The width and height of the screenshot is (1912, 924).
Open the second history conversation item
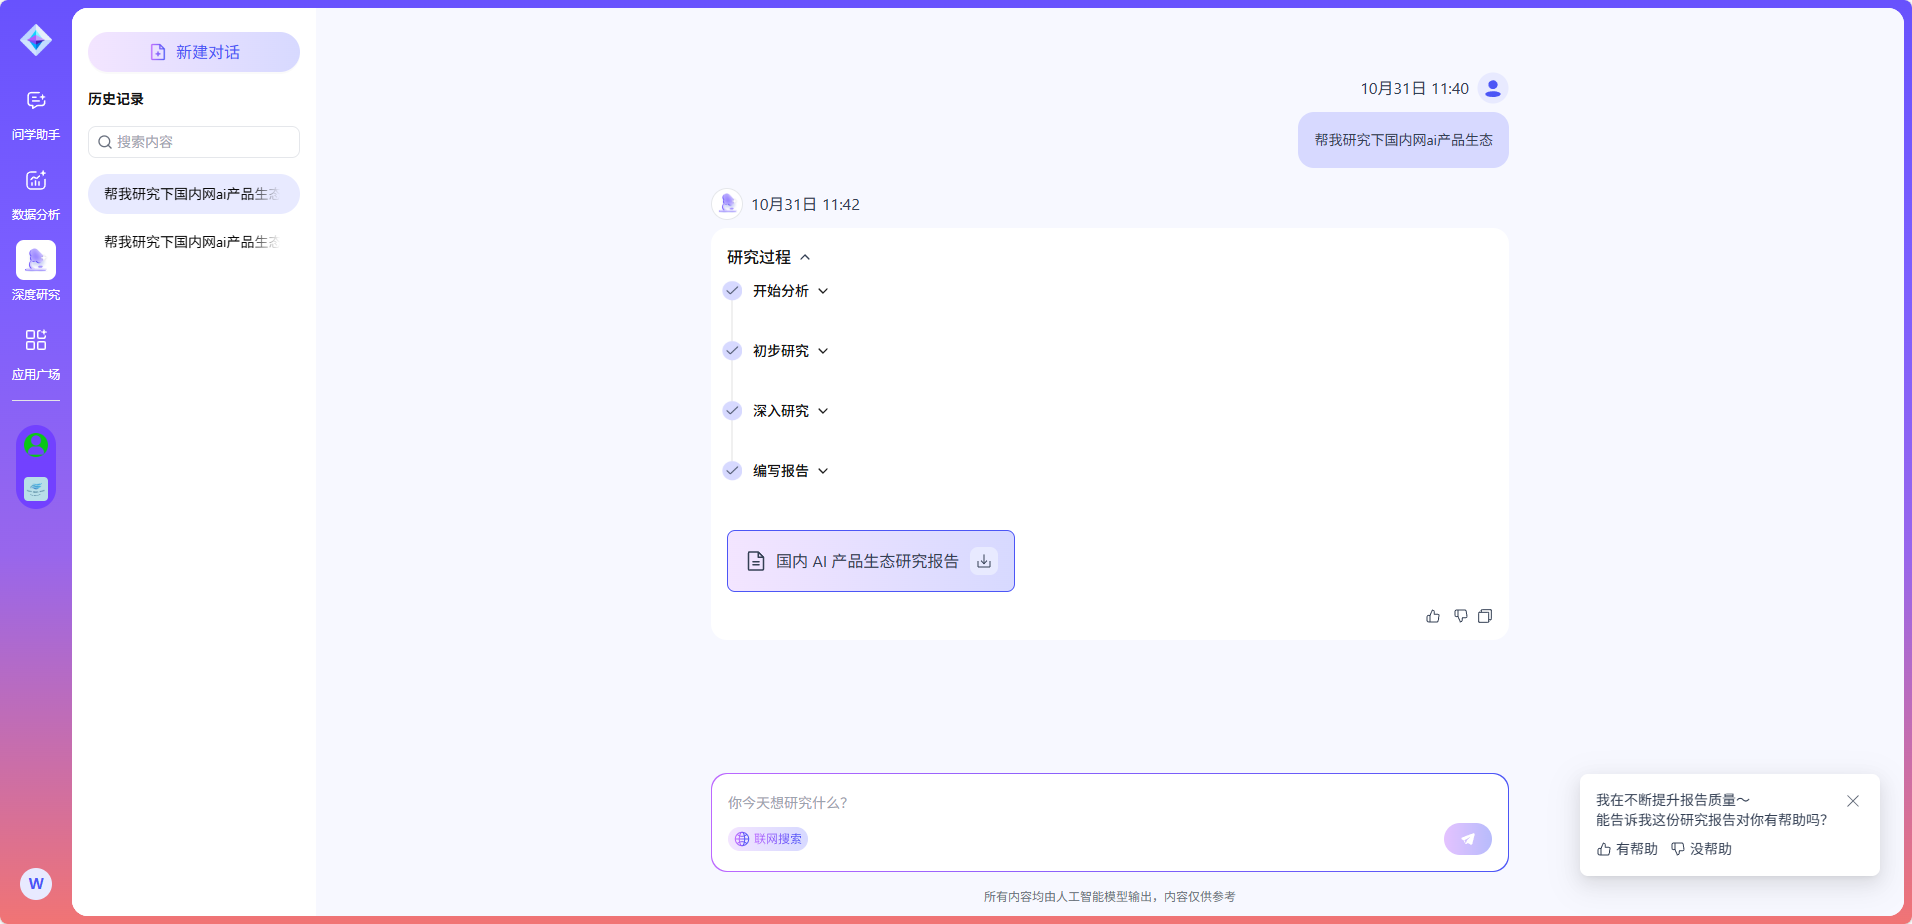point(192,242)
